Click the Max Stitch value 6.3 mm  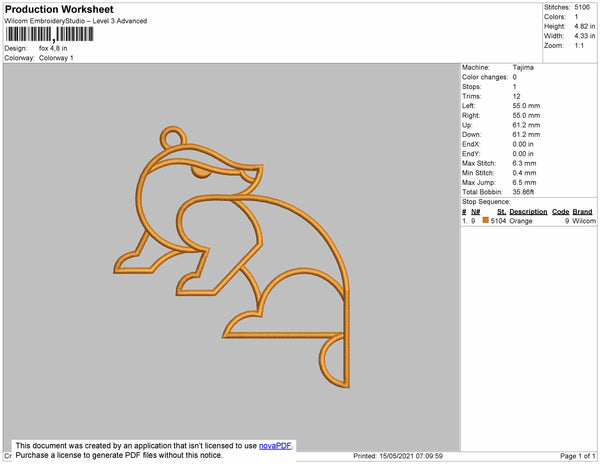click(x=524, y=163)
